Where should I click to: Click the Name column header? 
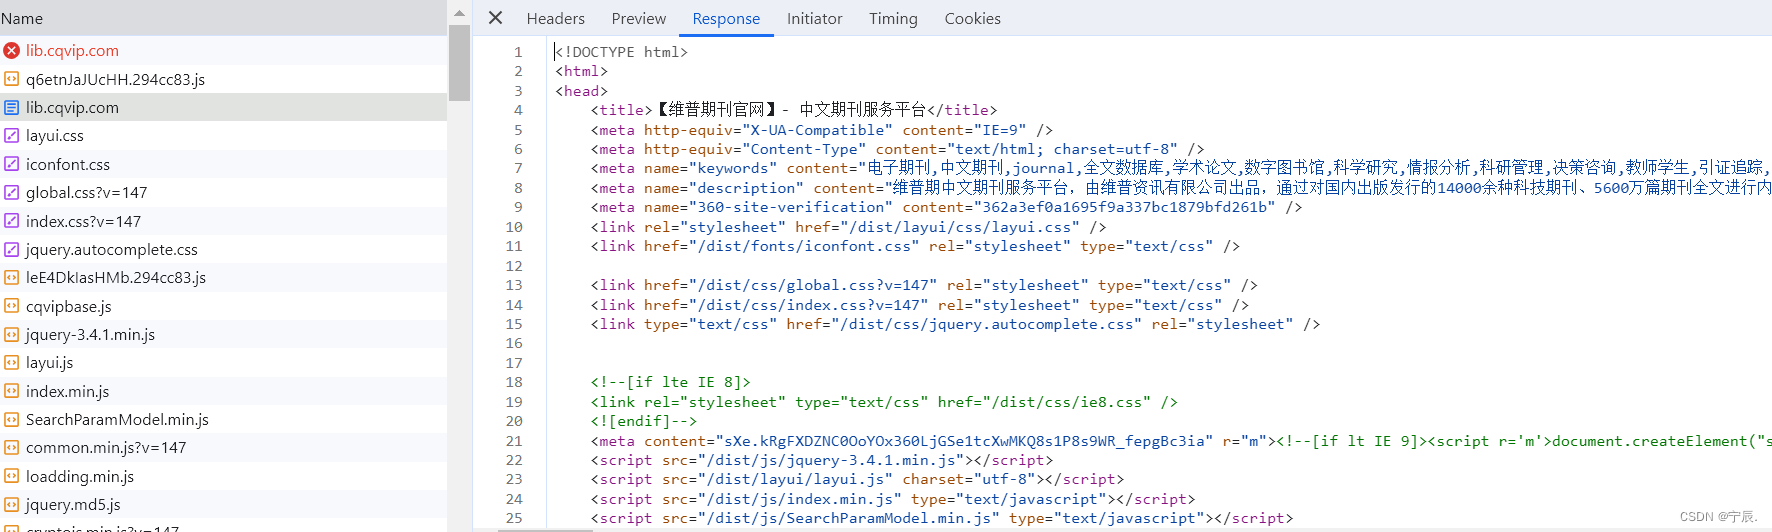pos(223,18)
